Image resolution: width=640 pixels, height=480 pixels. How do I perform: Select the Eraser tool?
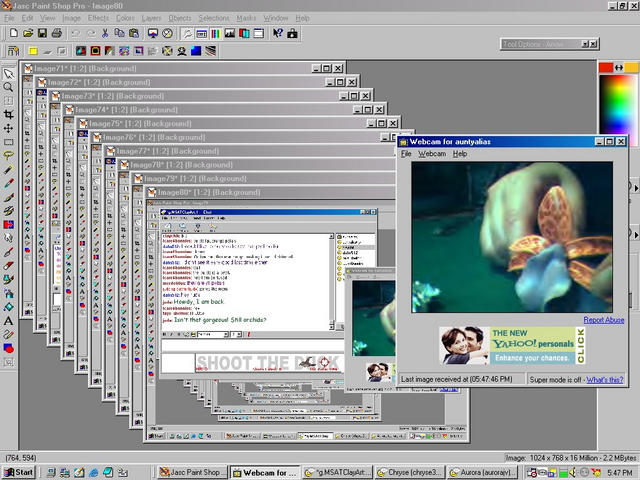tap(8, 266)
